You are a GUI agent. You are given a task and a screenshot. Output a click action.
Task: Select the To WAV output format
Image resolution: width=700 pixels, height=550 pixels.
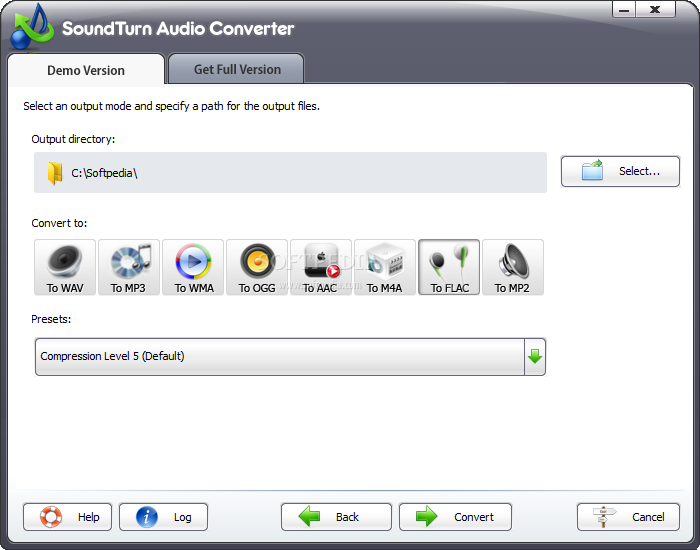(x=65, y=267)
